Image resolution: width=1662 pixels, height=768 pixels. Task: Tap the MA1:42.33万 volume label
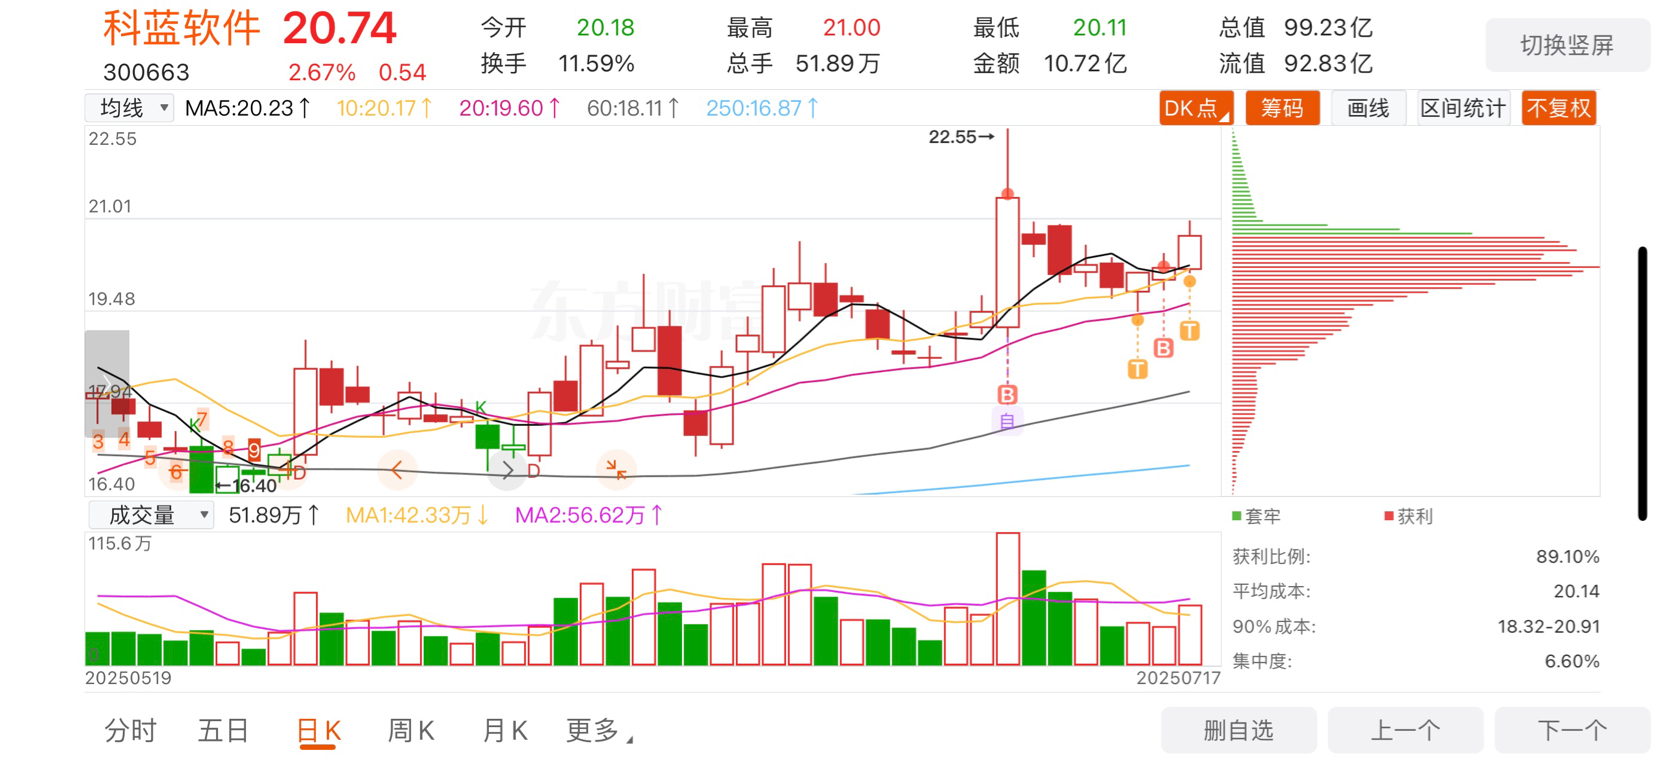(417, 515)
